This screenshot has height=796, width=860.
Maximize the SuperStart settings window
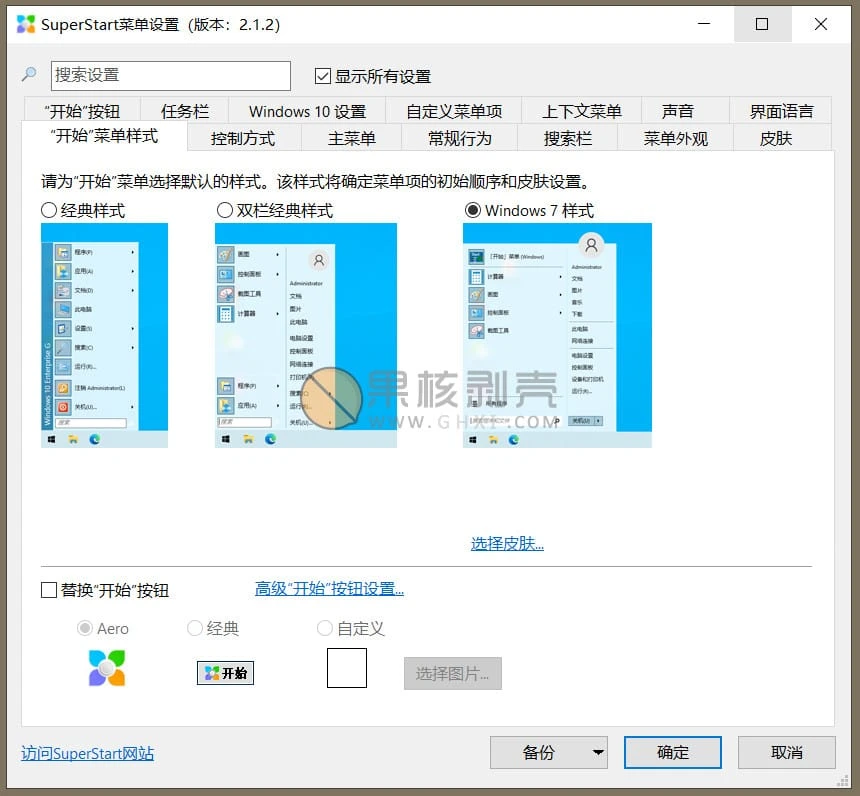762,24
